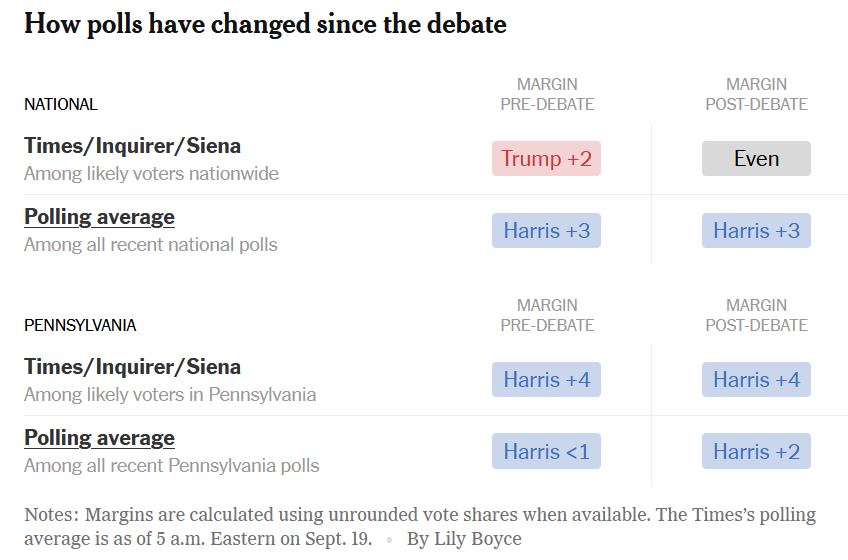Click the Pennsylvania Times/Inquirer/Siena row title
The width and height of the screenshot is (848, 560).
[x=132, y=367]
